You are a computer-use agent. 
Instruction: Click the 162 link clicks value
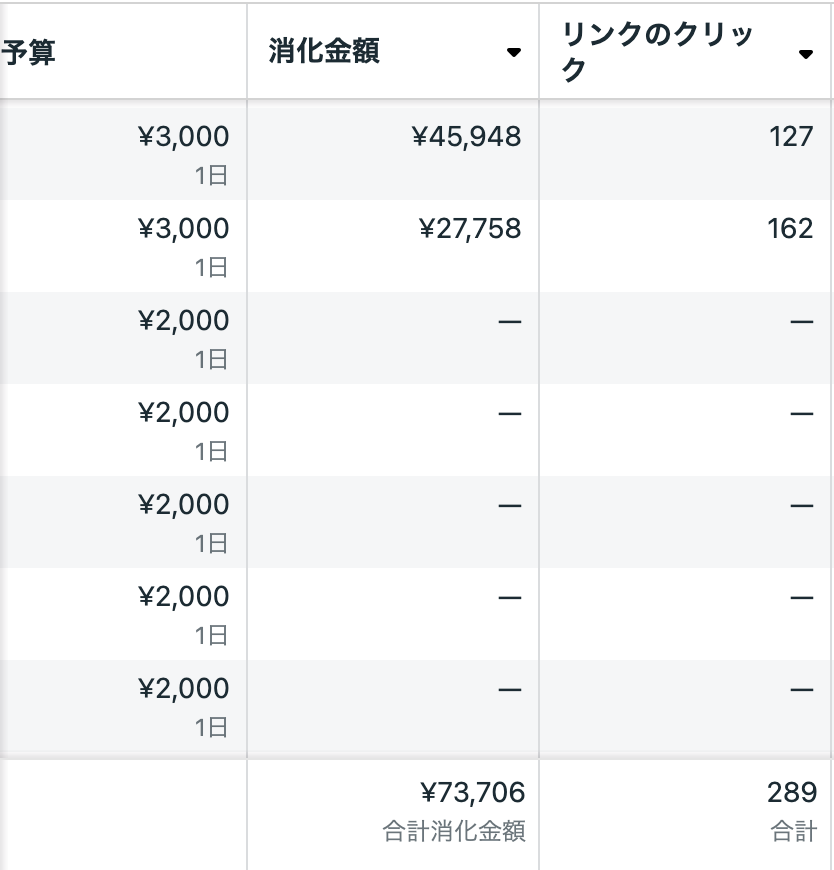point(790,228)
